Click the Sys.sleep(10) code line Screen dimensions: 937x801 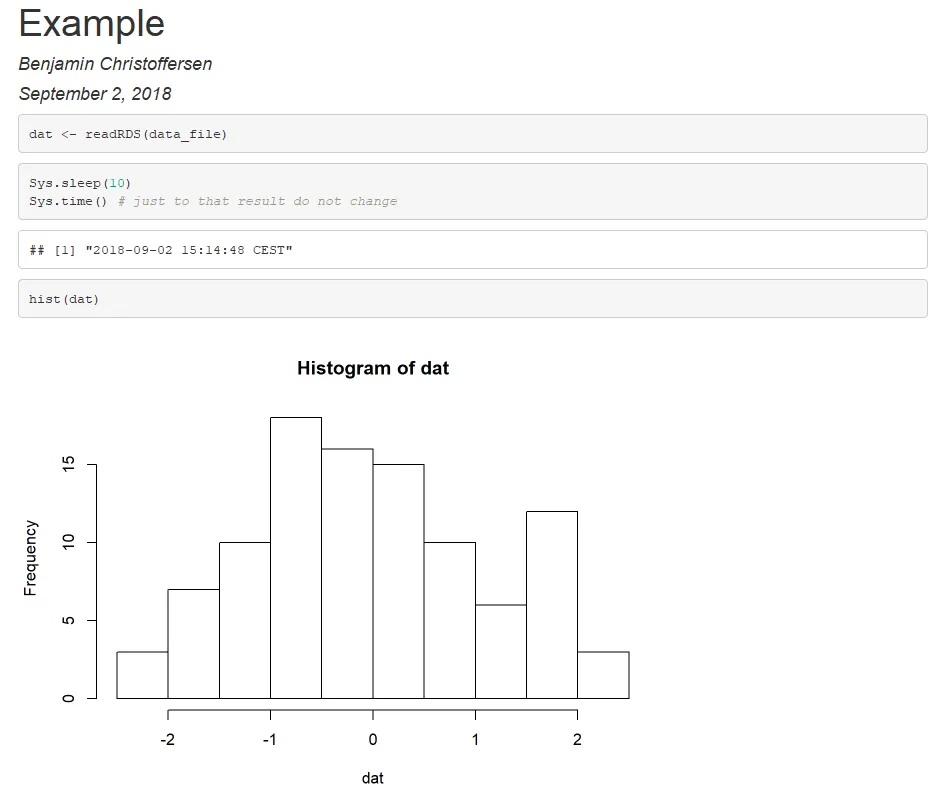80,183
